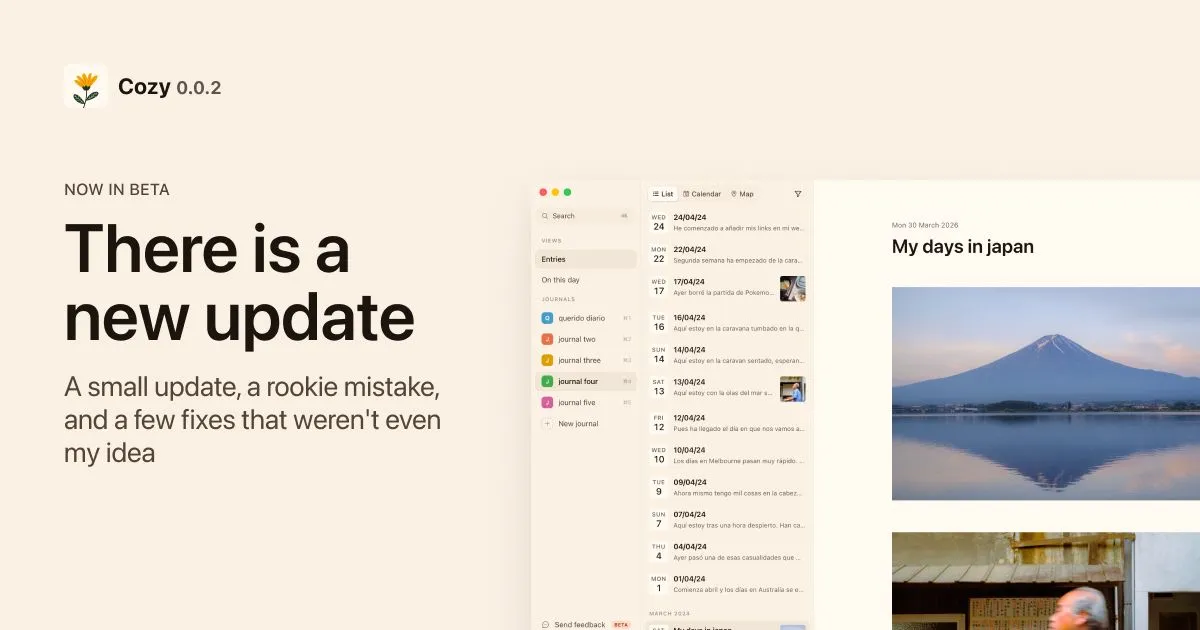The width and height of the screenshot is (1200, 630).
Task: Click the There is a new update headline
Action: click(x=240, y=283)
